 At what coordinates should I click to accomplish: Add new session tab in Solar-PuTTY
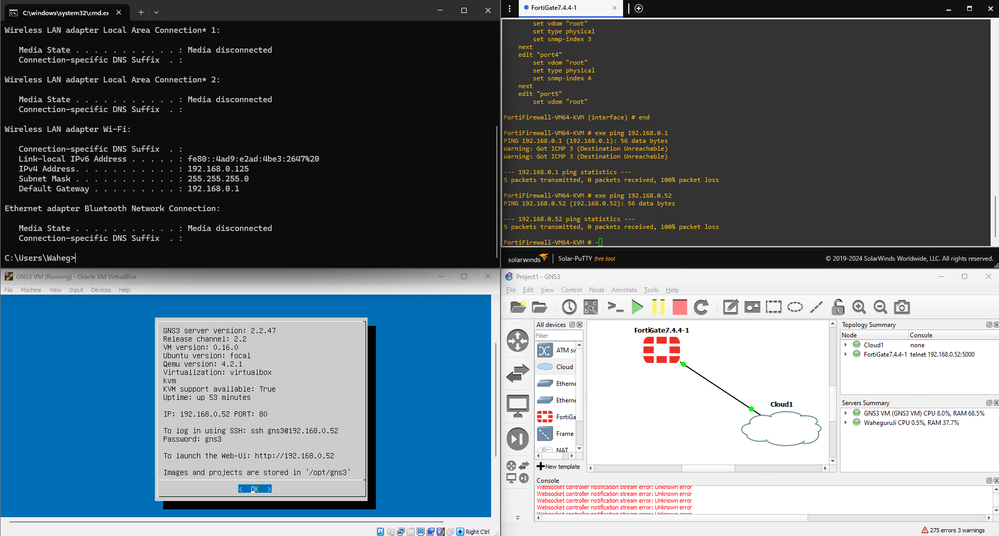tap(638, 8)
